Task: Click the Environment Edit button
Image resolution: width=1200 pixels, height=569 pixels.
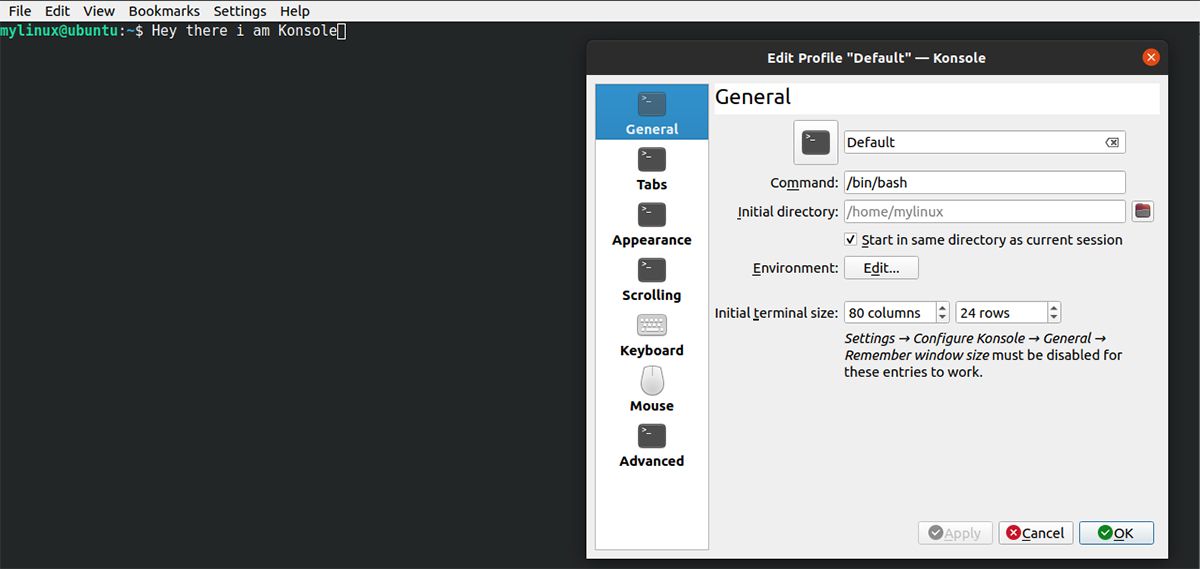Action: click(x=881, y=268)
